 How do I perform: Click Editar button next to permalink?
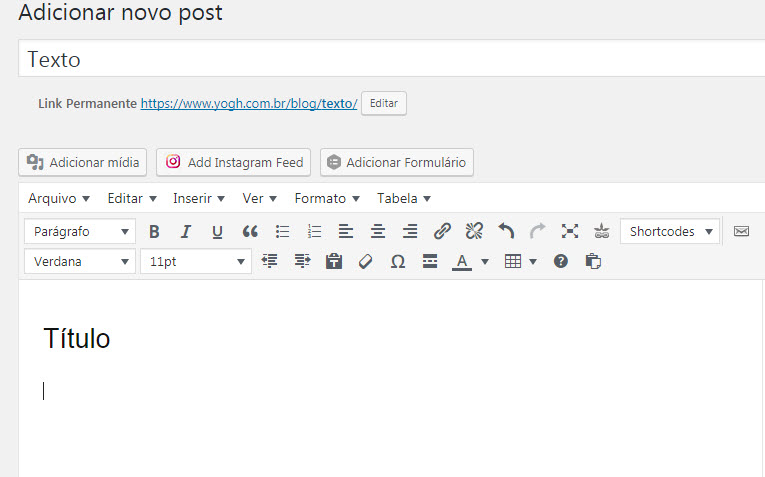pyautogui.click(x=384, y=103)
